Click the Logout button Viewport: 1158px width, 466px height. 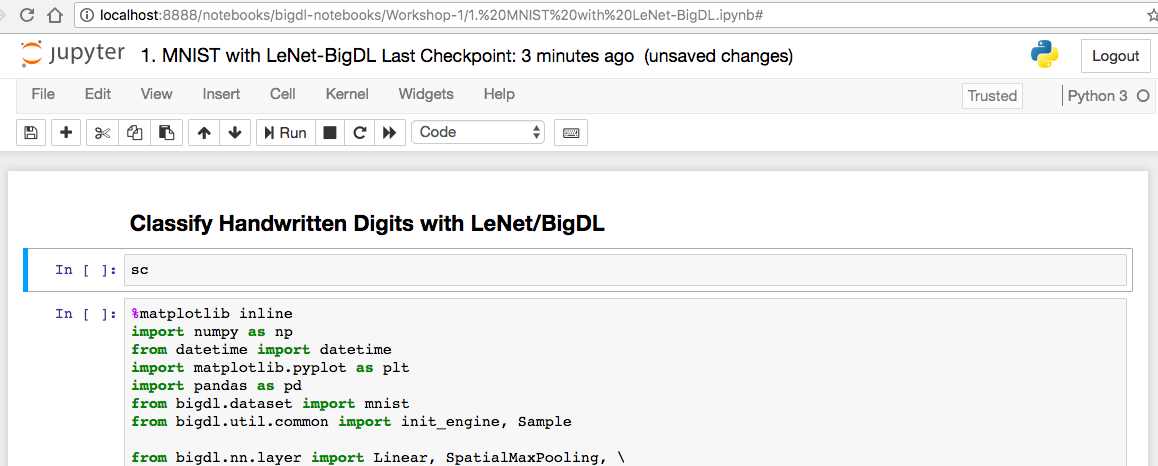coord(1115,56)
